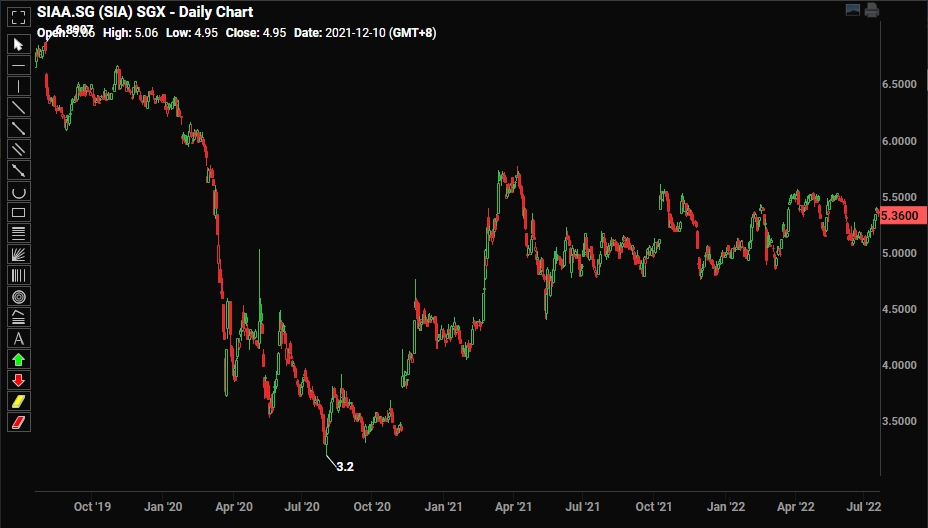
Task: Click the Jul '20 time axis label
Action: point(302,507)
